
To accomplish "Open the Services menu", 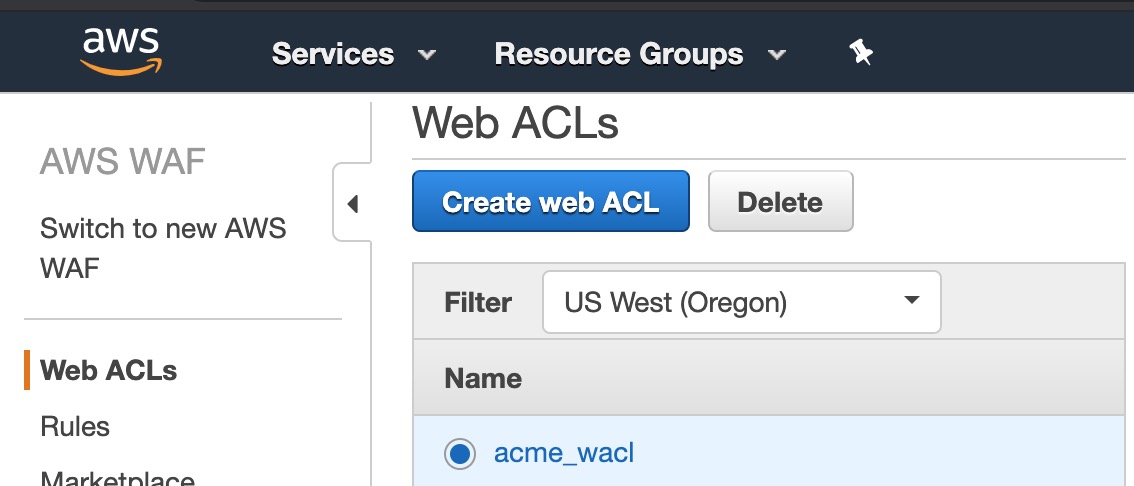I will (x=333, y=54).
